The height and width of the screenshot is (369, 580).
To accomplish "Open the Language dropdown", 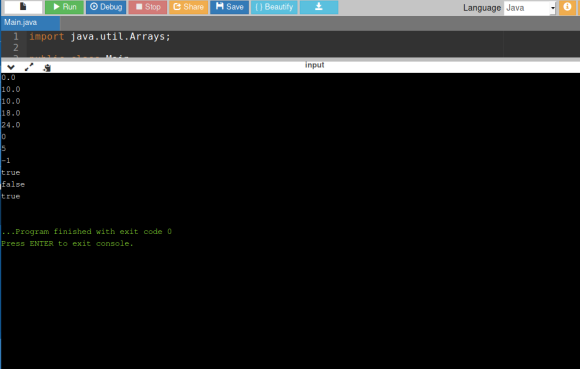I will [x=530, y=8].
